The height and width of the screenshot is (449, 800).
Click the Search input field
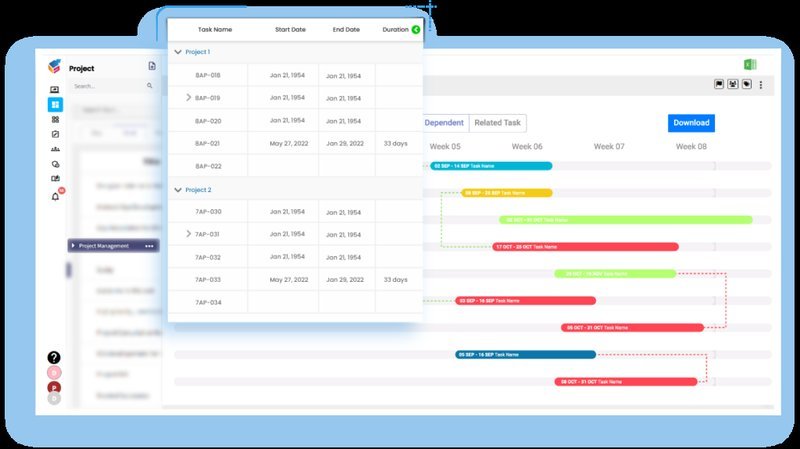pyautogui.click(x=113, y=86)
